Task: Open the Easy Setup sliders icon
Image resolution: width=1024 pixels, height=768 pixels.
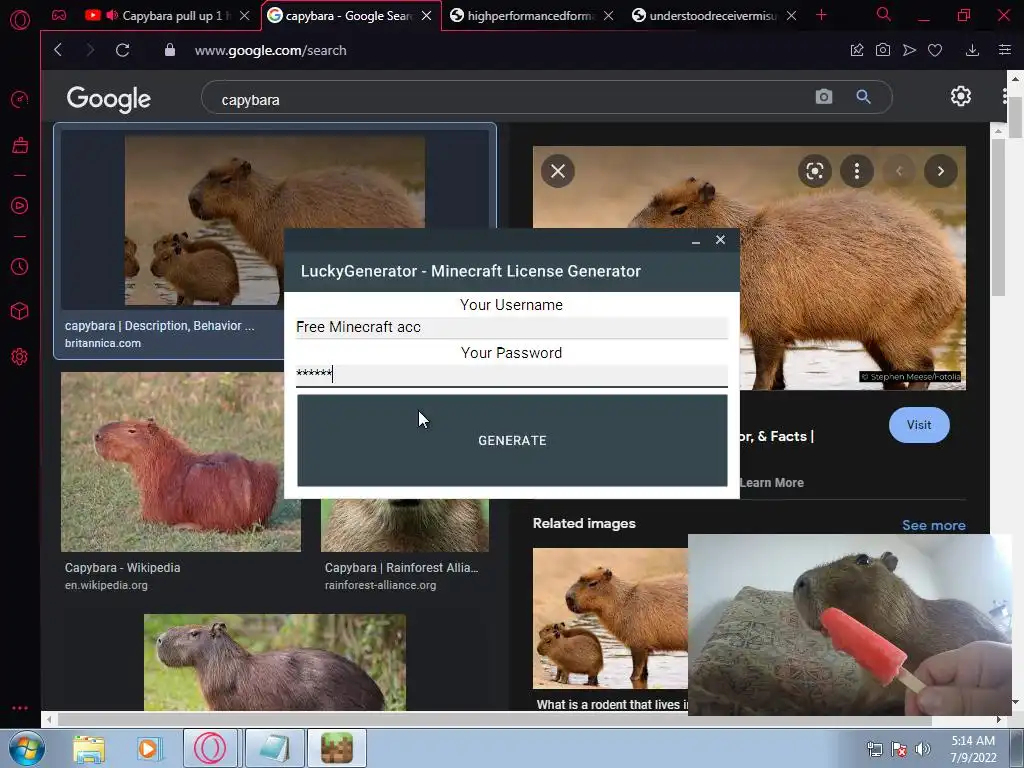Action: tap(1005, 50)
